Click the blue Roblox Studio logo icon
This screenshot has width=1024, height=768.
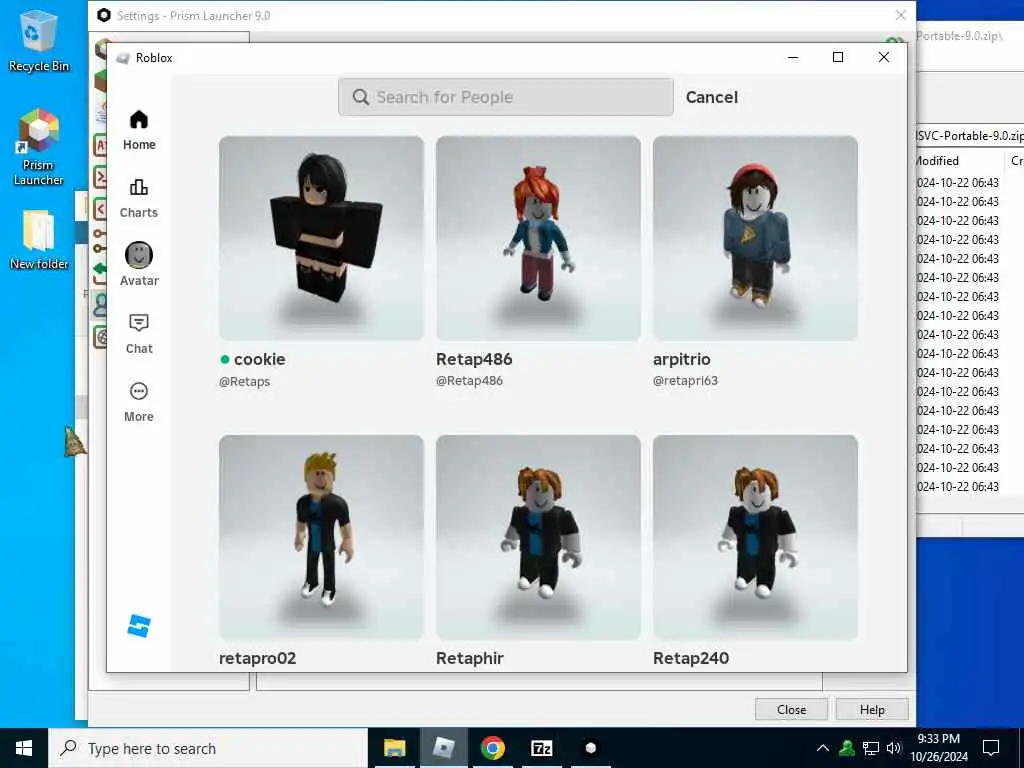tap(138, 626)
